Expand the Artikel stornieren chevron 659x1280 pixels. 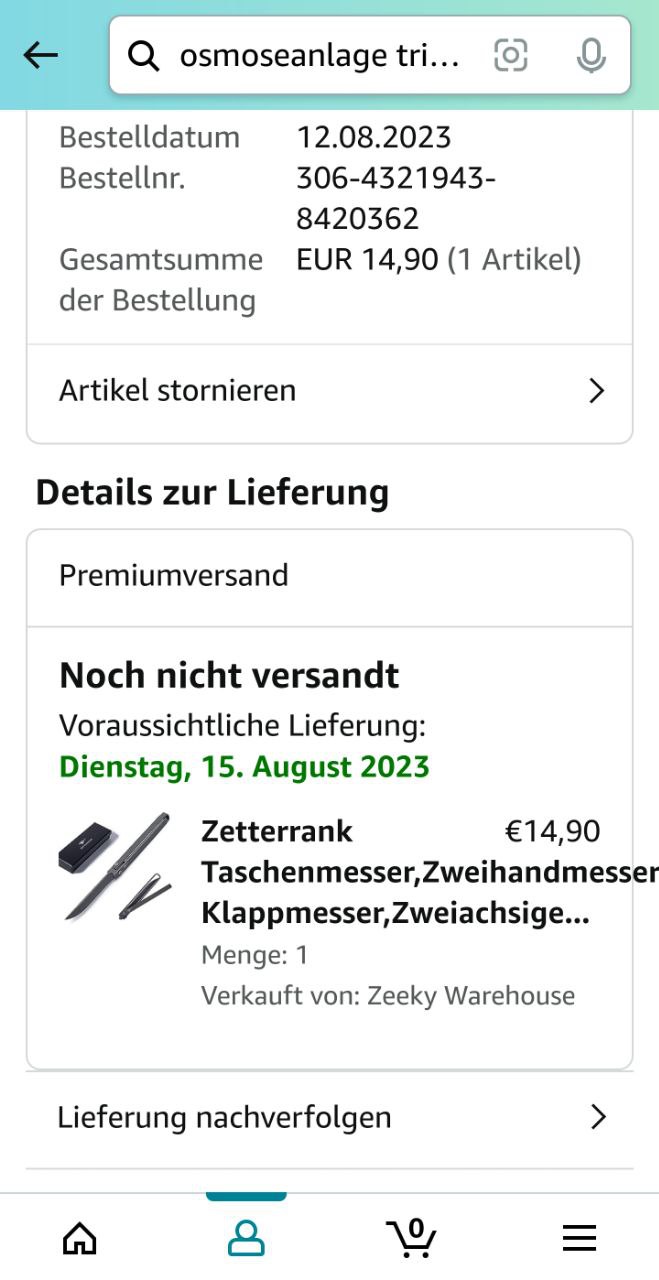tap(597, 390)
